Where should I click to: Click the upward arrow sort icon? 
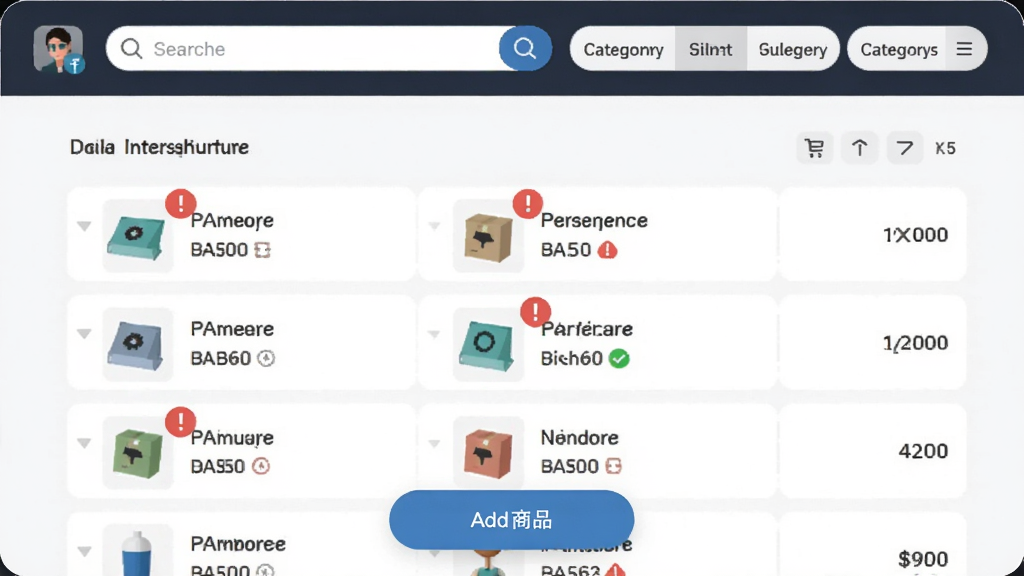click(x=859, y=148)
